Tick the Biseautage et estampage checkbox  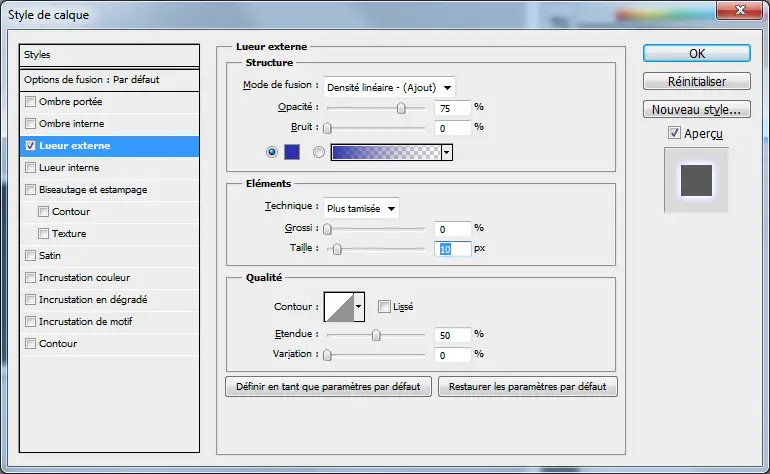point(30,190)
